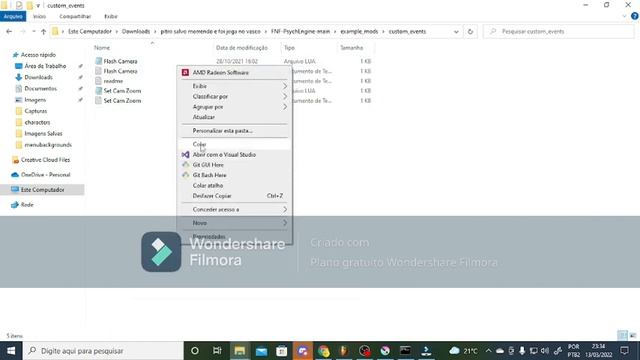Viewport: 640px width, 360px height.
Task: Click FNF-PsychEngine-main in the address path
Action: [x=300, y=31]
